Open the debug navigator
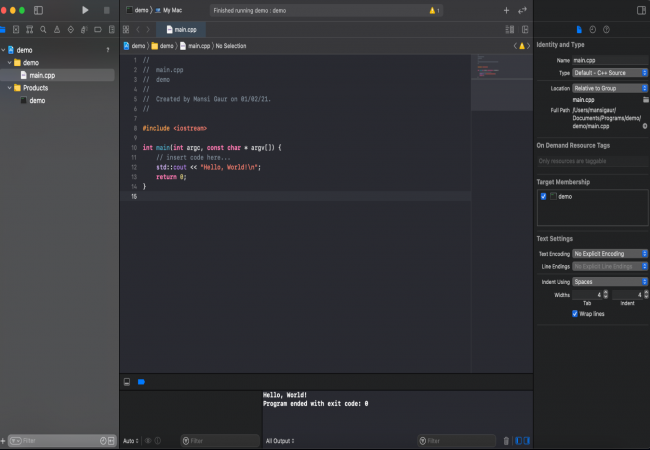This screenshot has width=650, height=450. pyautogui.click(x=84, y=29)
